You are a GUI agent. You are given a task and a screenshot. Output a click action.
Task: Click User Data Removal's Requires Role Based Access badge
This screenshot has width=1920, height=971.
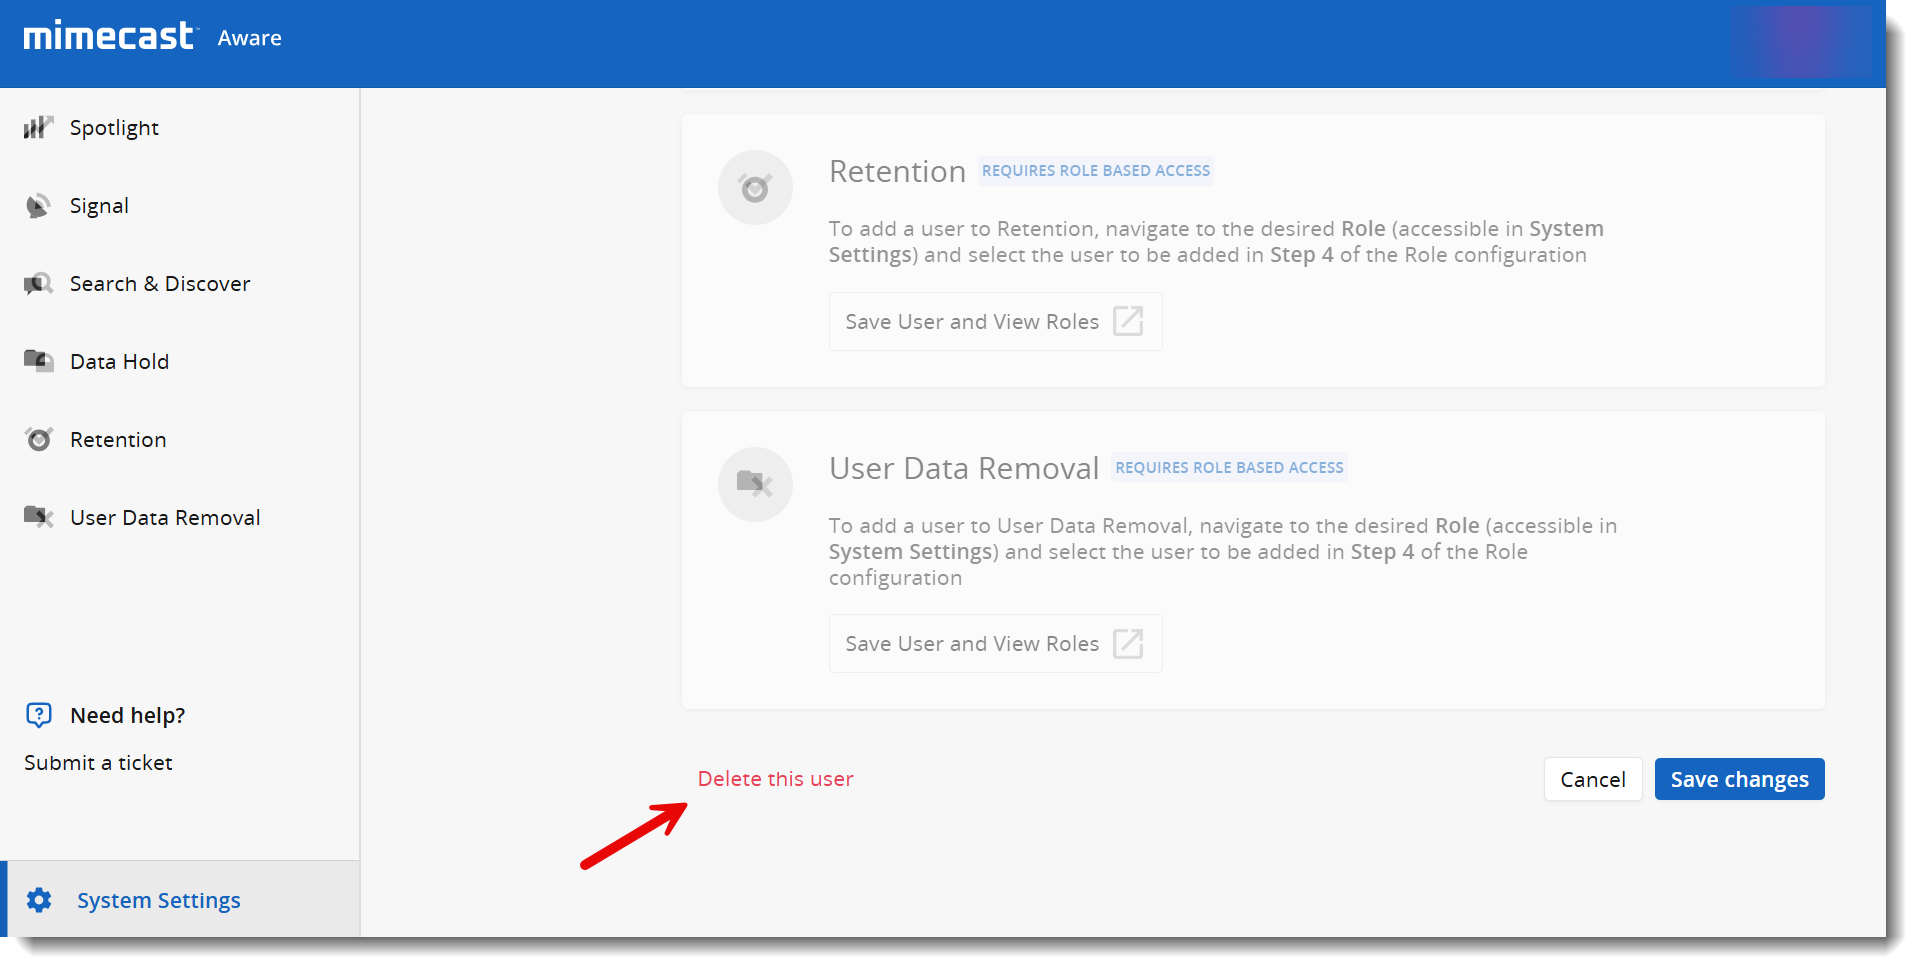1229,468
